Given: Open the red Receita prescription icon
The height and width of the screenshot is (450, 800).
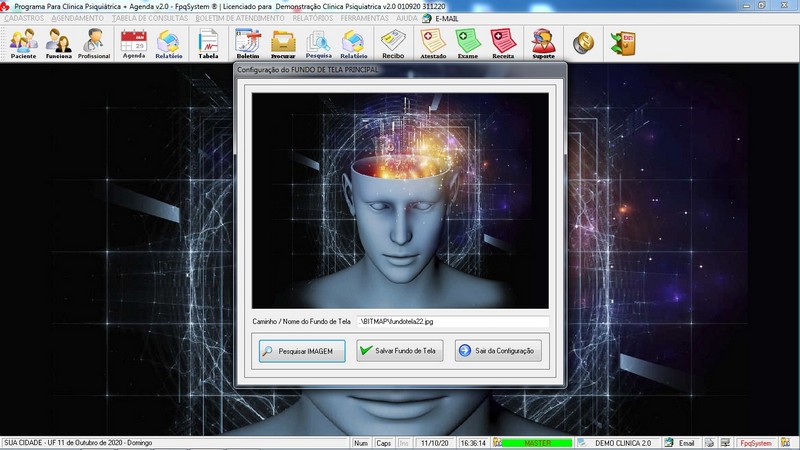Looking at the screenshot, I should [503, 44].
